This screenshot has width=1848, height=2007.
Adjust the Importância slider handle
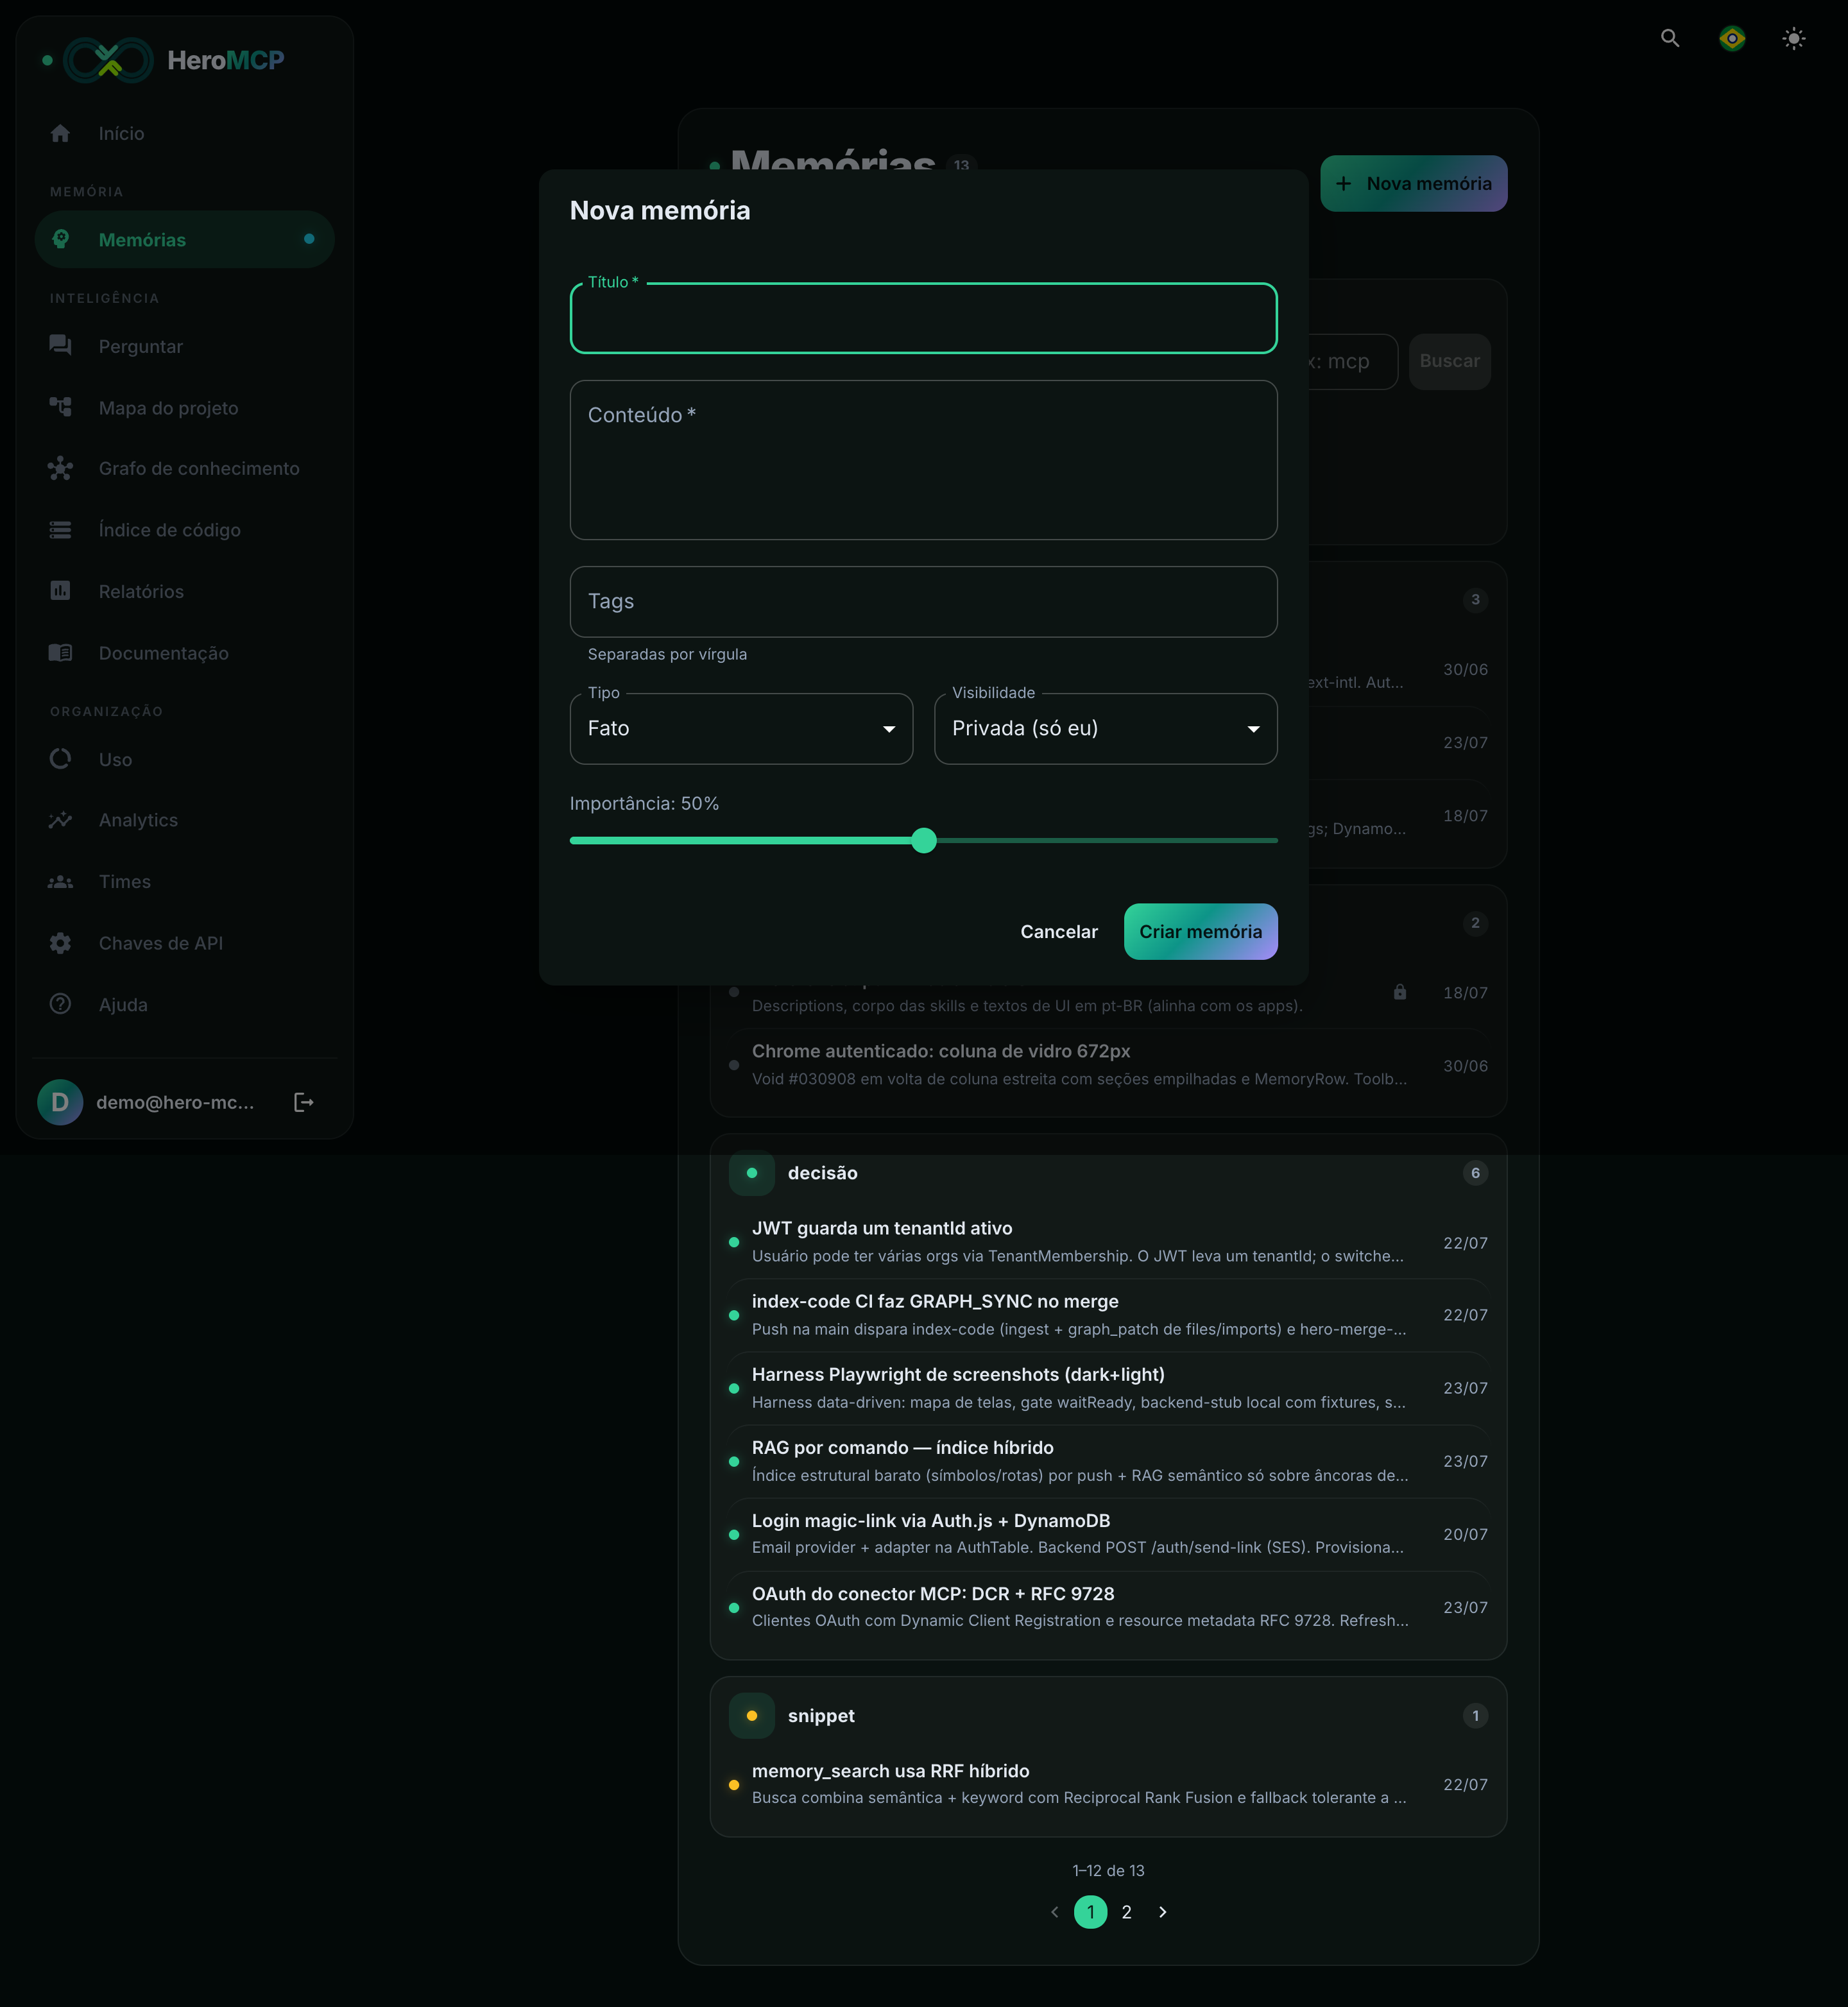click(x=924, y=840)
